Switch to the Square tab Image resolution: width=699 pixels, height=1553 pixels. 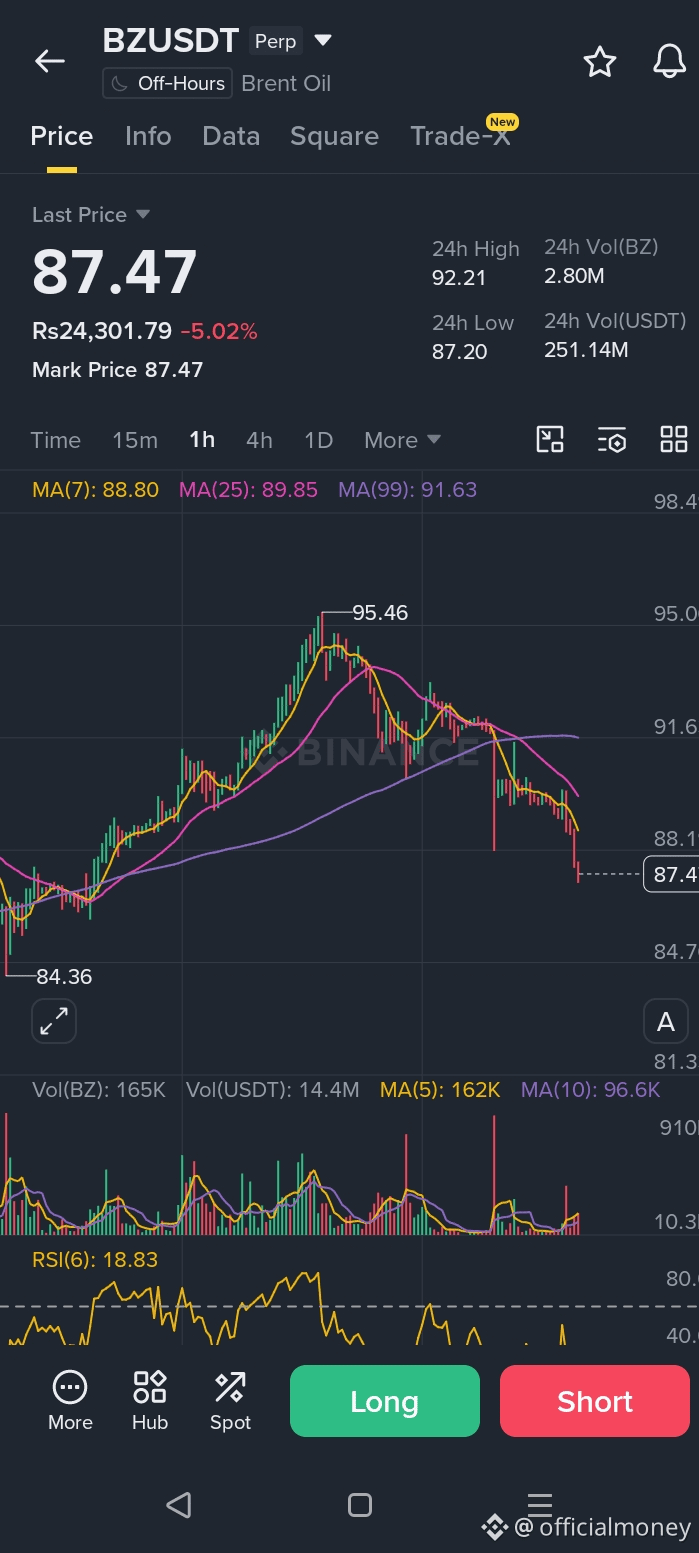click(x=334, y=137)
